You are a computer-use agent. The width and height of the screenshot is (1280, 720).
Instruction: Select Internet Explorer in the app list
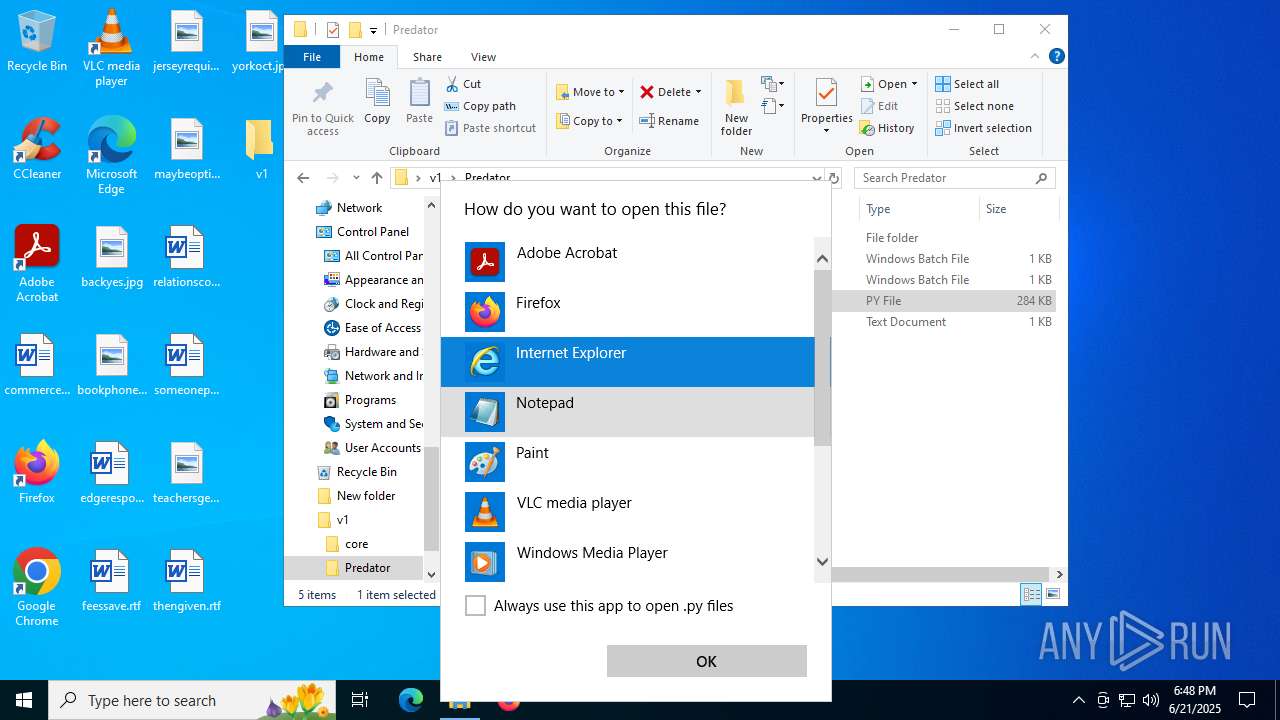[628, 362]
